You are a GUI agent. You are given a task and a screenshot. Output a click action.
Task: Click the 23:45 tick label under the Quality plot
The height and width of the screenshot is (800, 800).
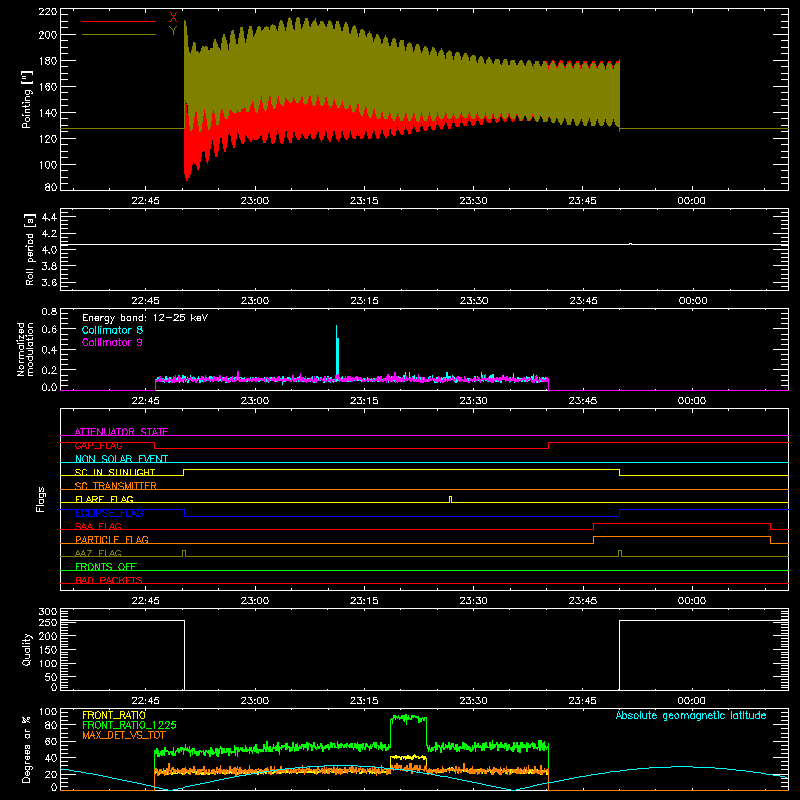tap(583, 701)
